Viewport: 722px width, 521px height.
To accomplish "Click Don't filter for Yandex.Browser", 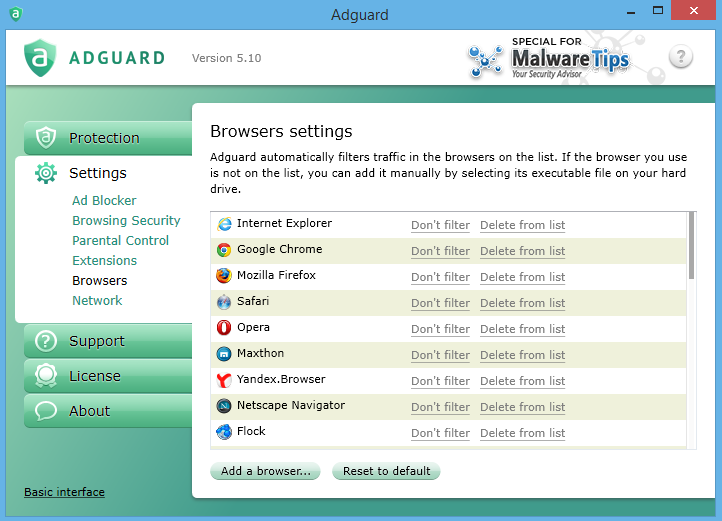I will [440, 381].
